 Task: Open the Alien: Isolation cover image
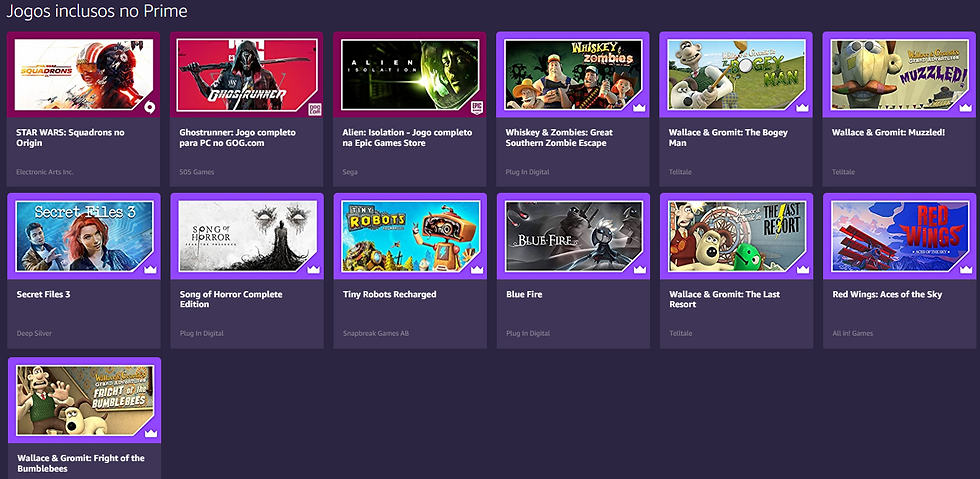410,74
